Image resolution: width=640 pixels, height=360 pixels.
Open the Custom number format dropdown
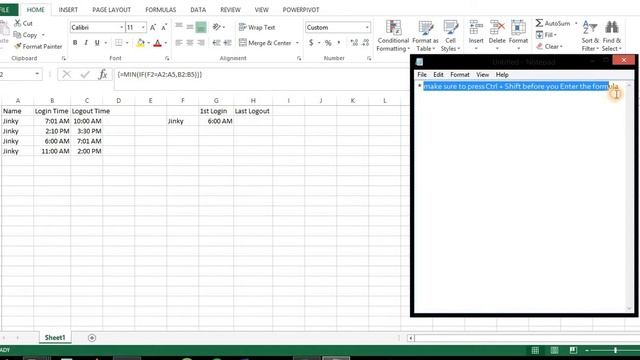pos(367,27)
